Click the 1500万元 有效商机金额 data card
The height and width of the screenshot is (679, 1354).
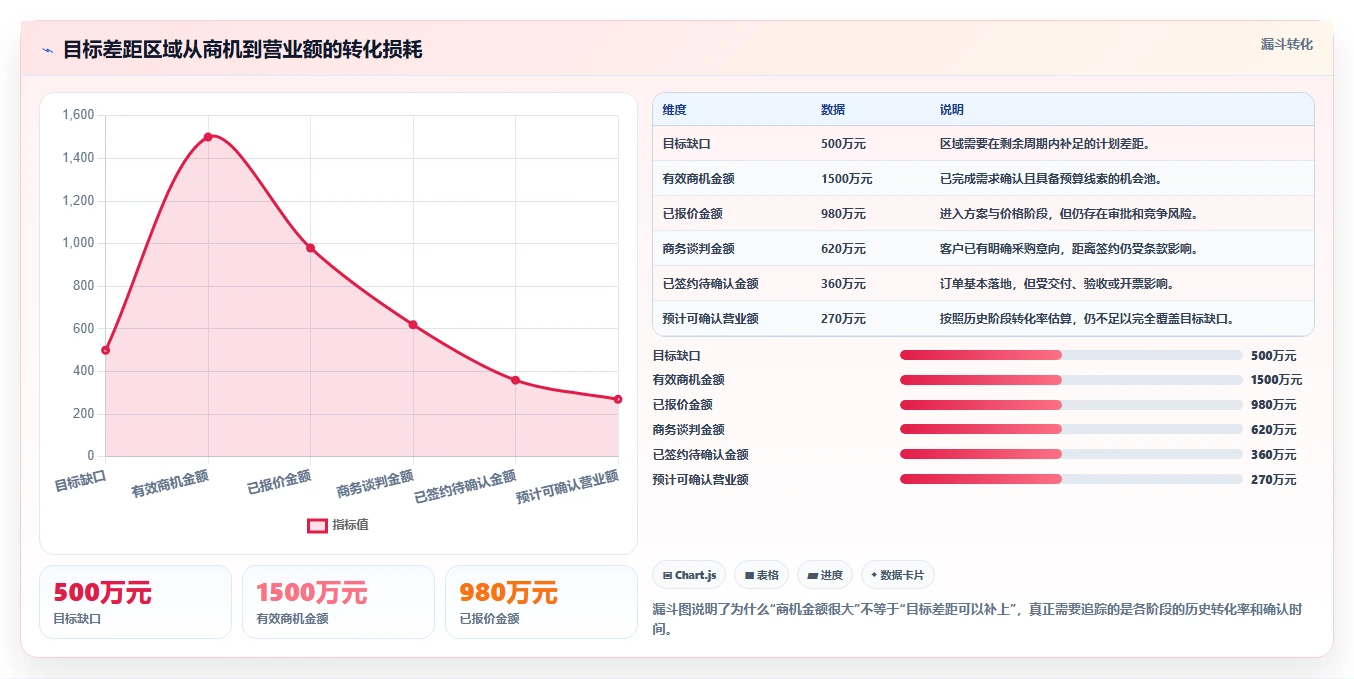tap(338, 602)
